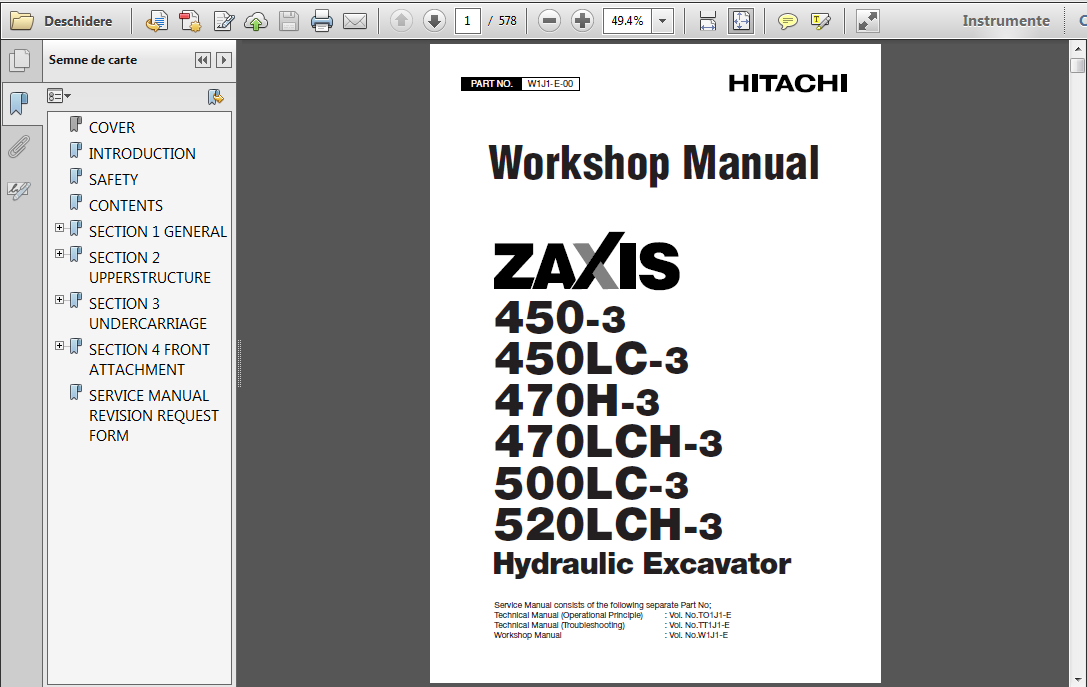Switch to read mode expand icon
This screenshot has height=687, width=1087.
pyautogui.click(x=867, y=21)
